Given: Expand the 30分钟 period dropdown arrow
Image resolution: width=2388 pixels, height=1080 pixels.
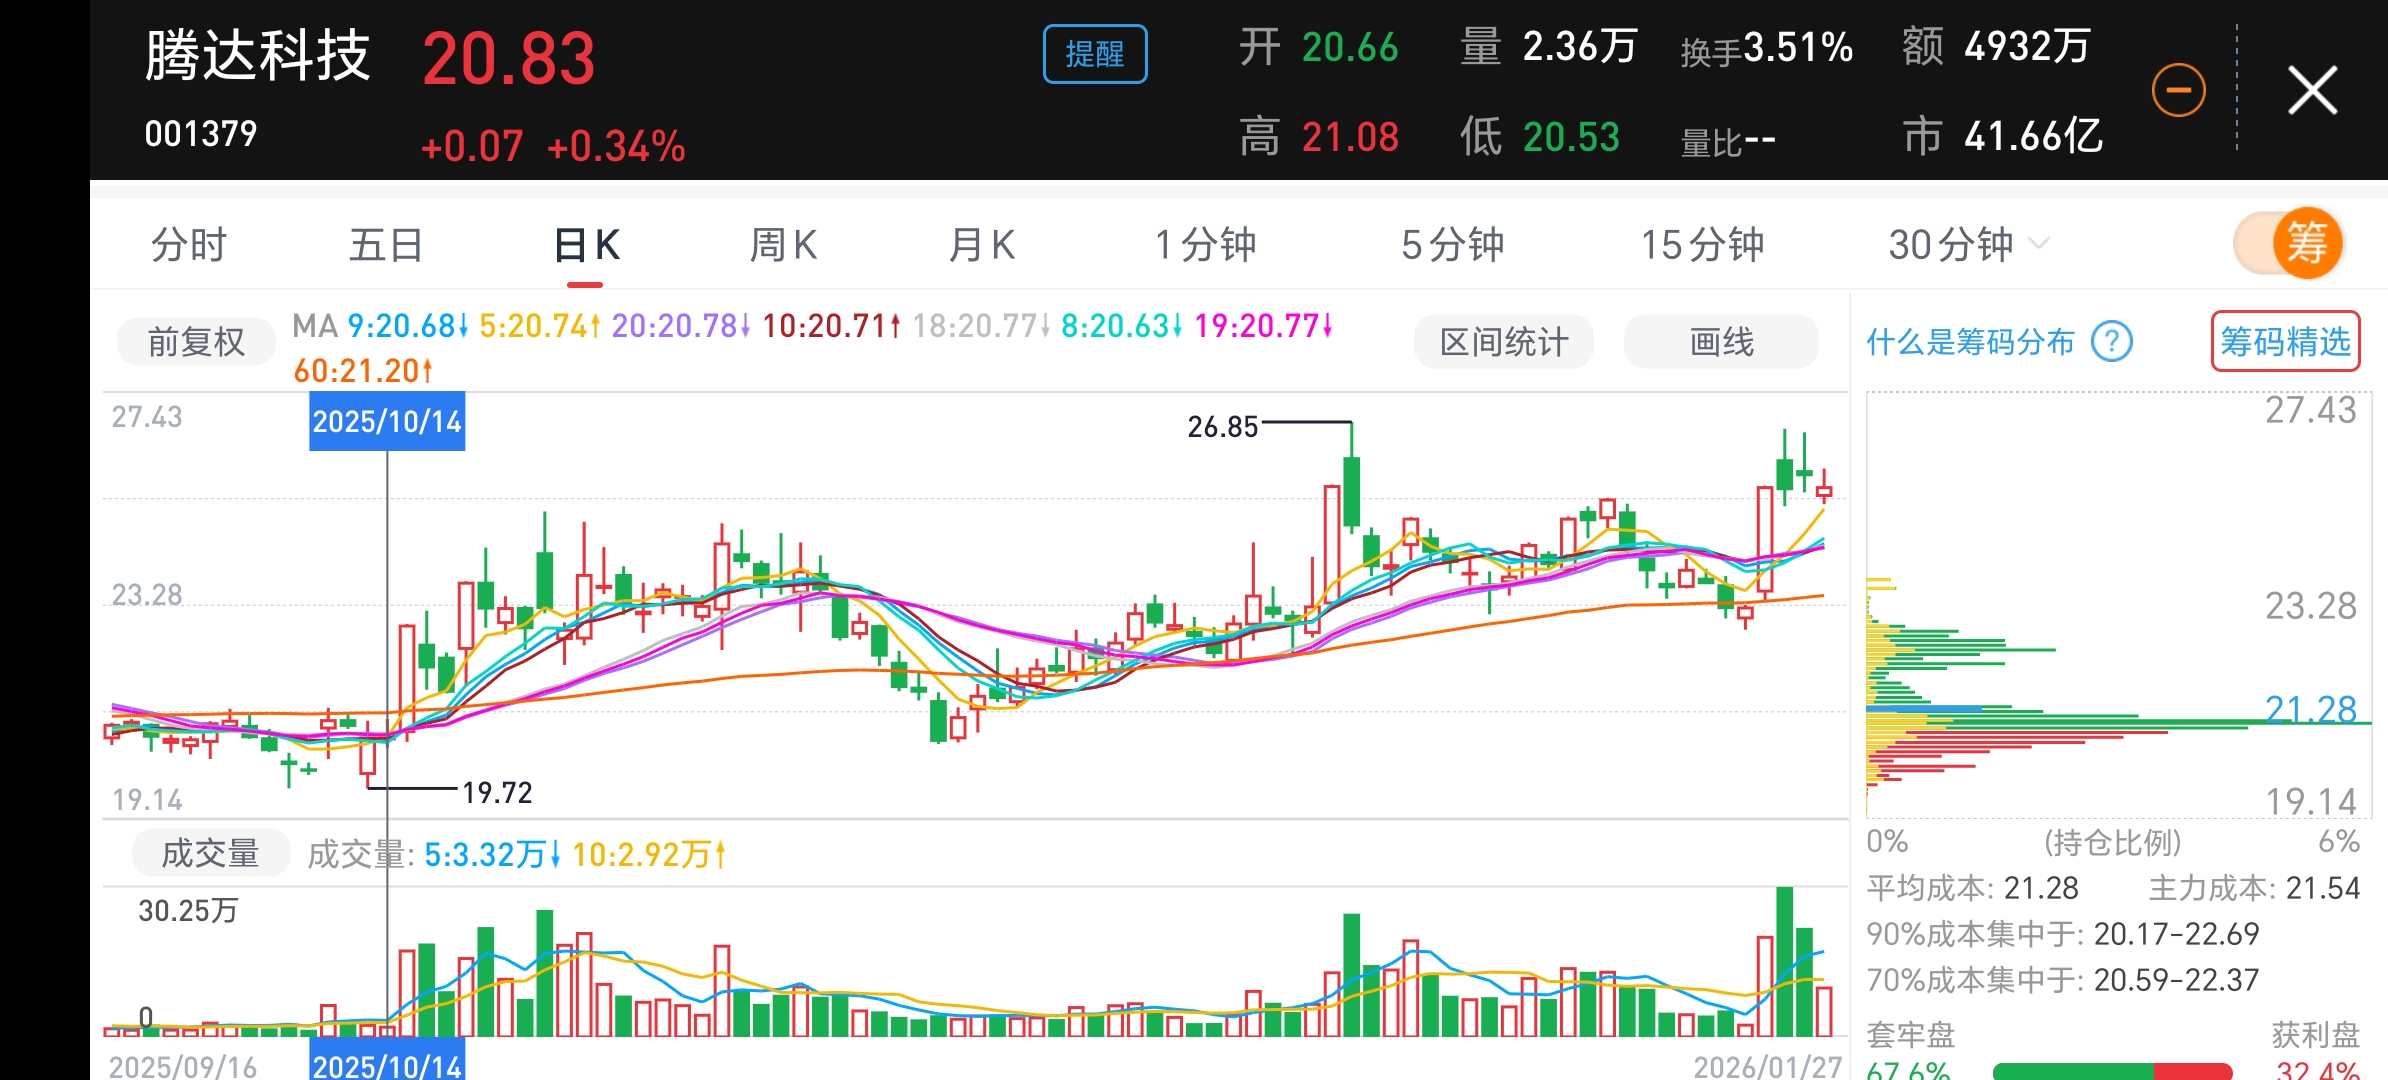Looking at the screenshot, I should (2039, 244).
